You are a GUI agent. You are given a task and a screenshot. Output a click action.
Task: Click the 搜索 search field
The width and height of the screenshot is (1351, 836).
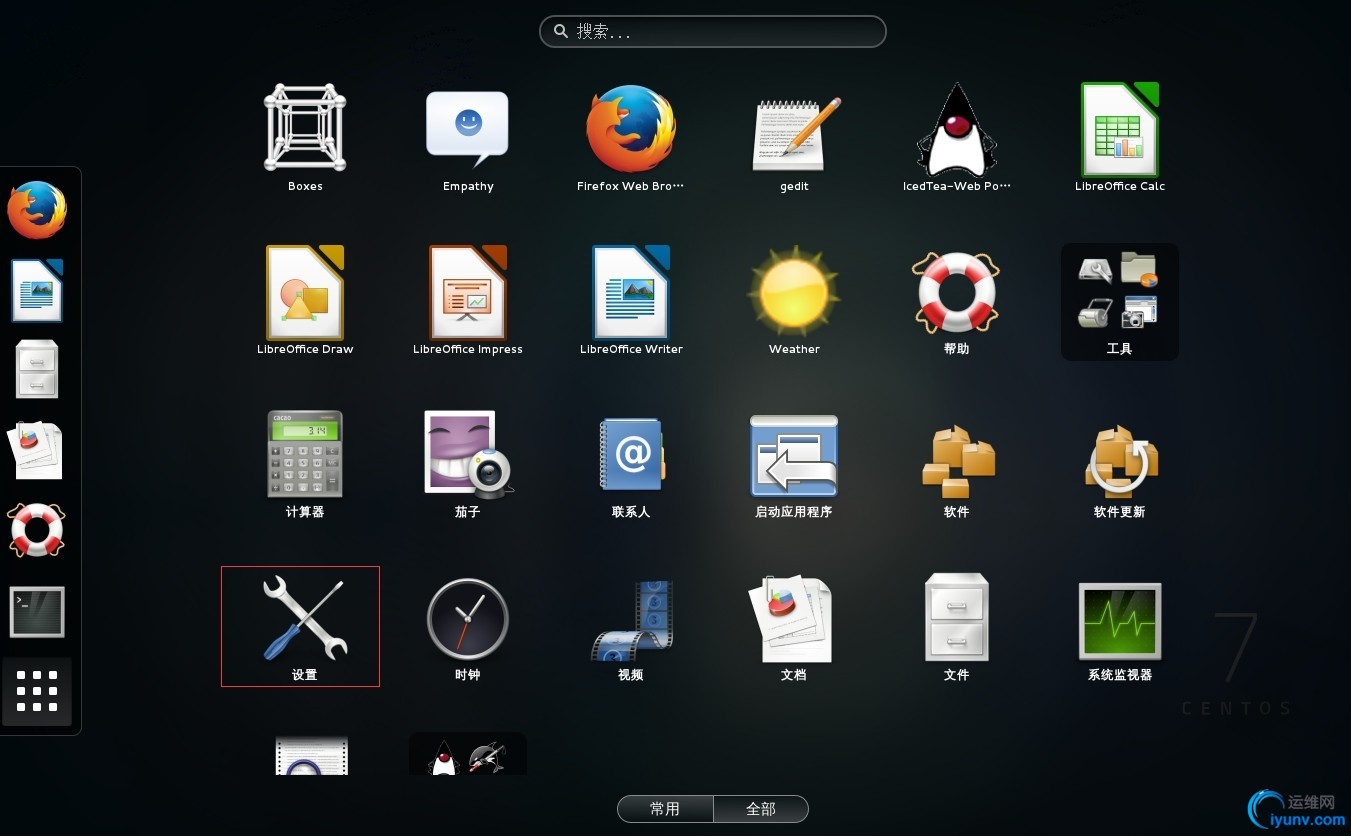tap(713, 31)
